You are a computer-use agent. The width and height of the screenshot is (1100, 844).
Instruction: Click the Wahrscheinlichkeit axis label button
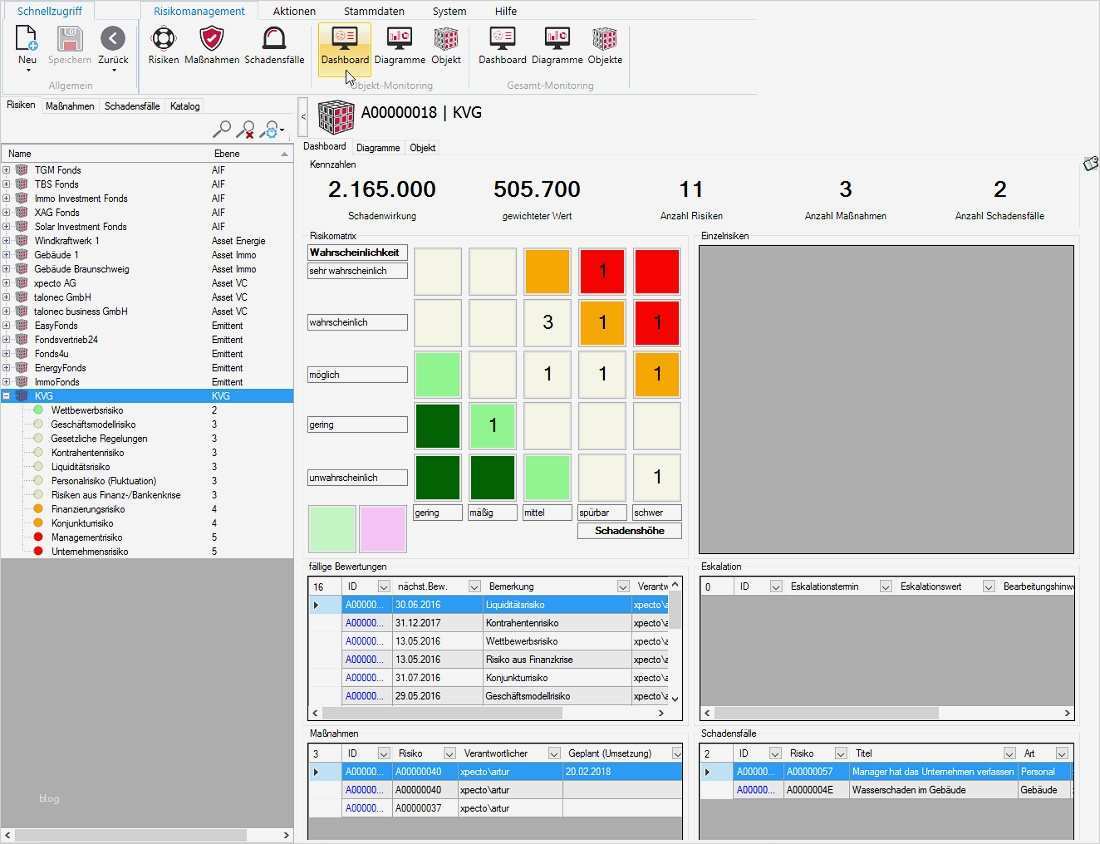tap(357, 253)
